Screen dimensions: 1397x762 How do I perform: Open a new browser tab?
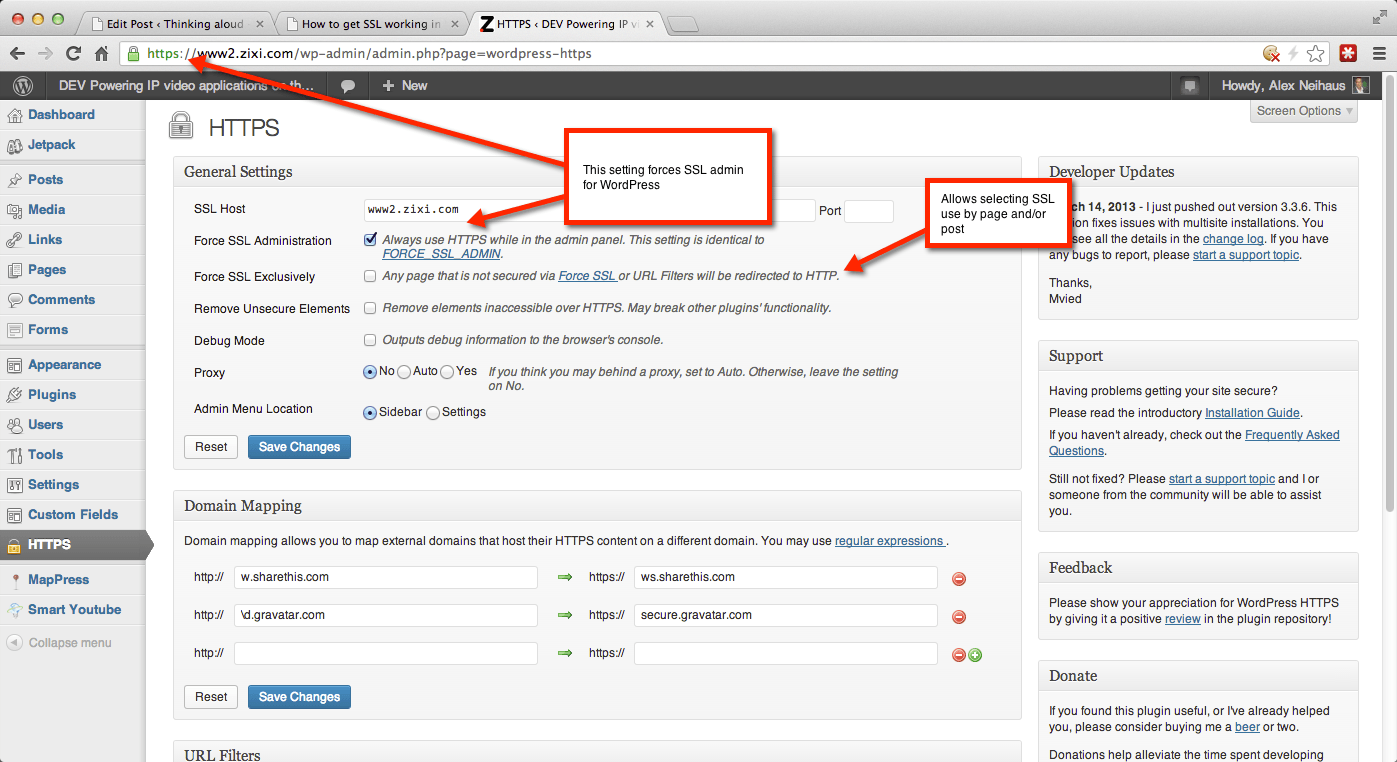pyautogui.click(x=682, y=24)
